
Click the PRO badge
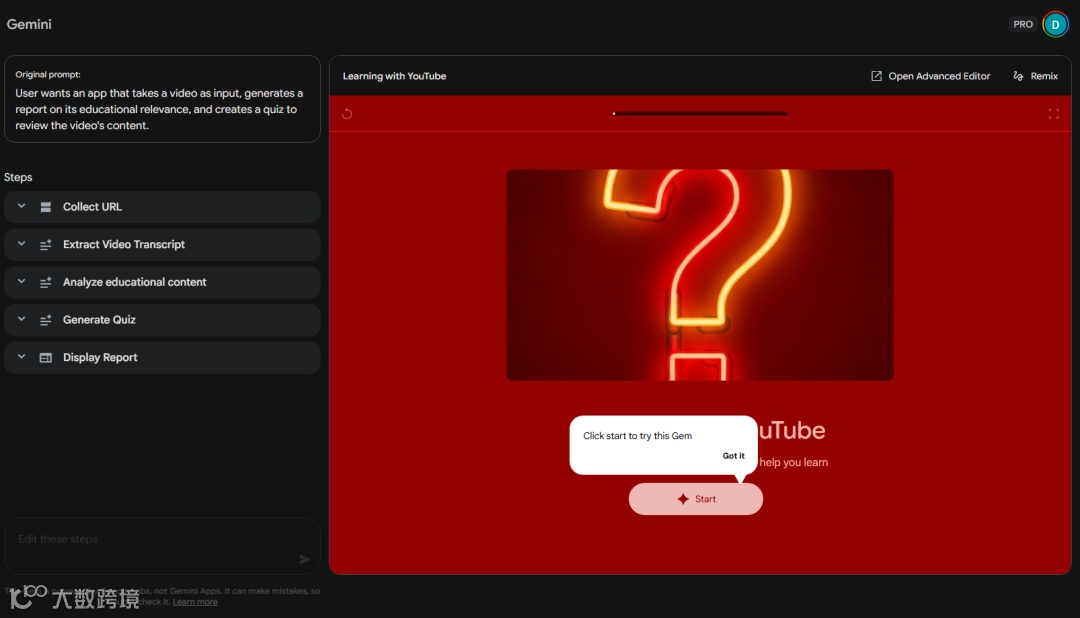pyautogui.click(x=1023, y=24)
